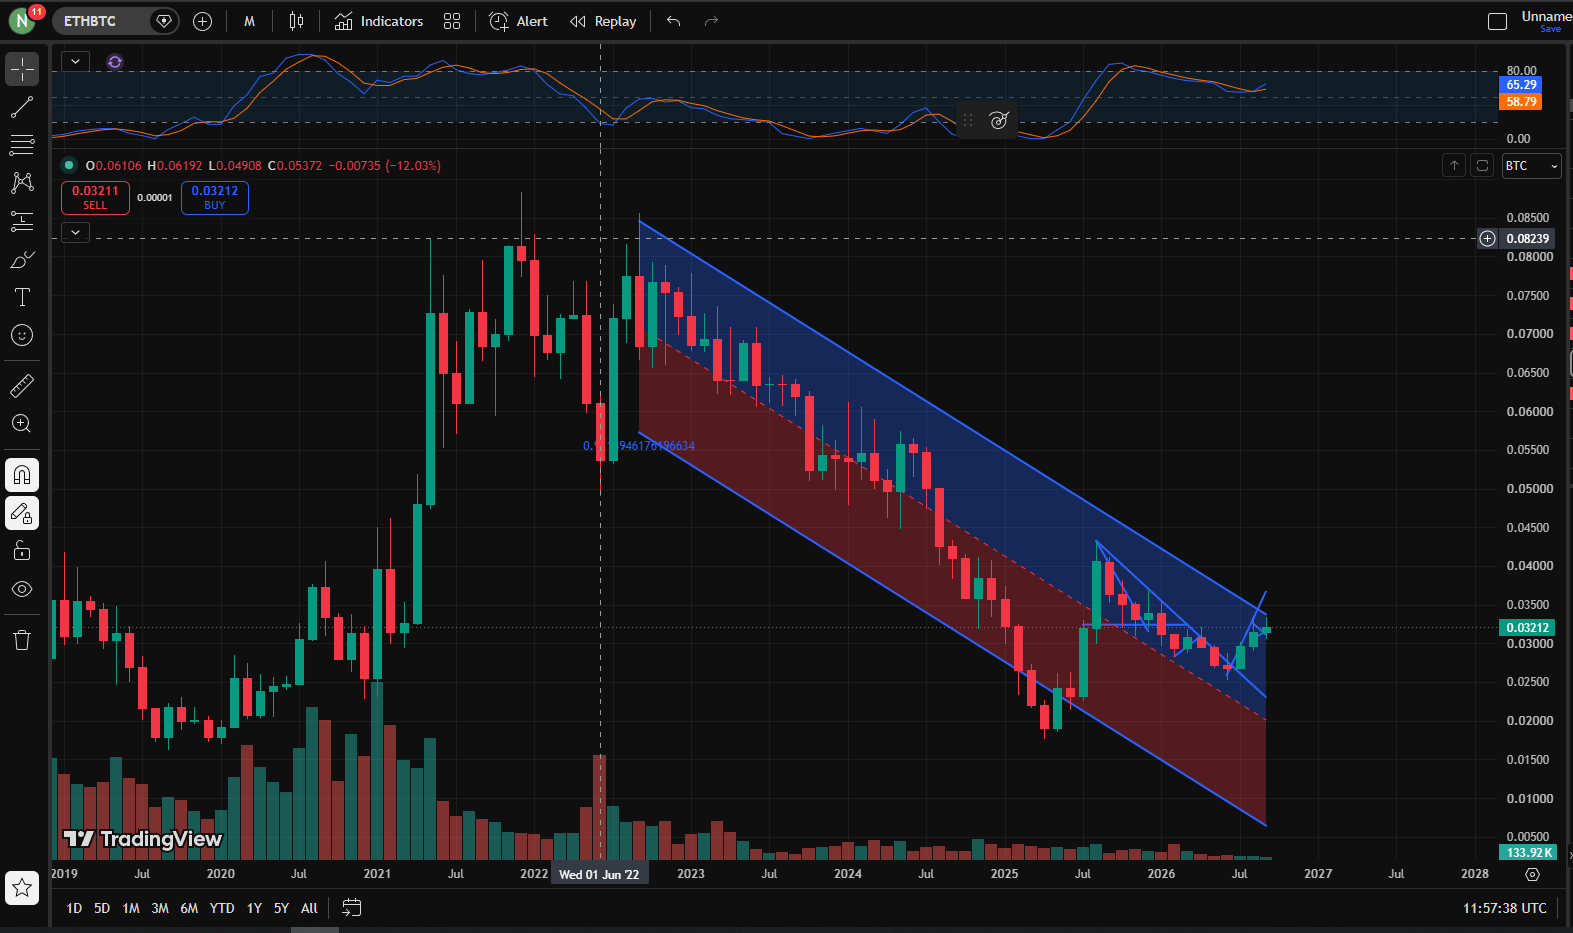Select the YTD time range
This screenshot has height=933, width=1573.
(x=222, y=908)
